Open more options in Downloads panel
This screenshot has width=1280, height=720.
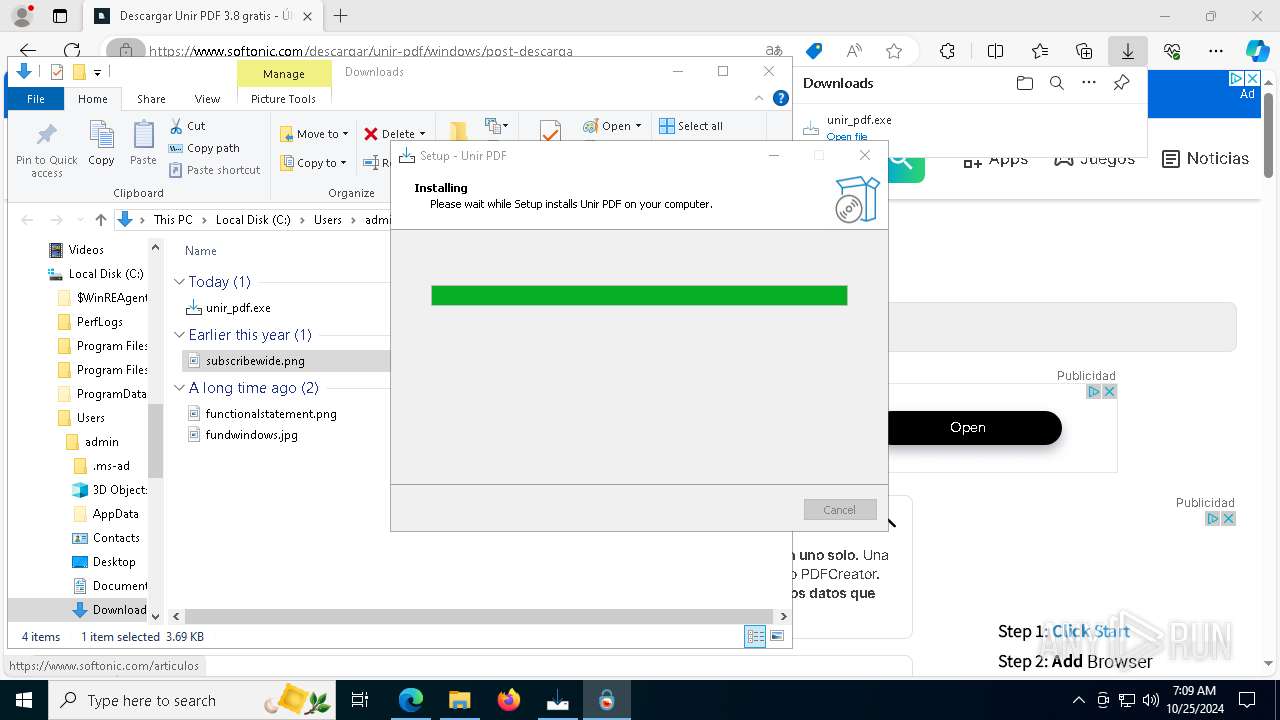point(1089,83)
